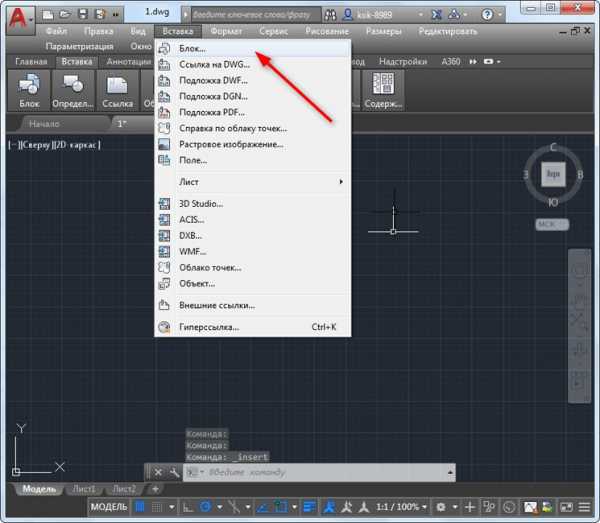Click the 2D каркас visual style label
This screenshot has height=523, width=600.
[76, 145]
